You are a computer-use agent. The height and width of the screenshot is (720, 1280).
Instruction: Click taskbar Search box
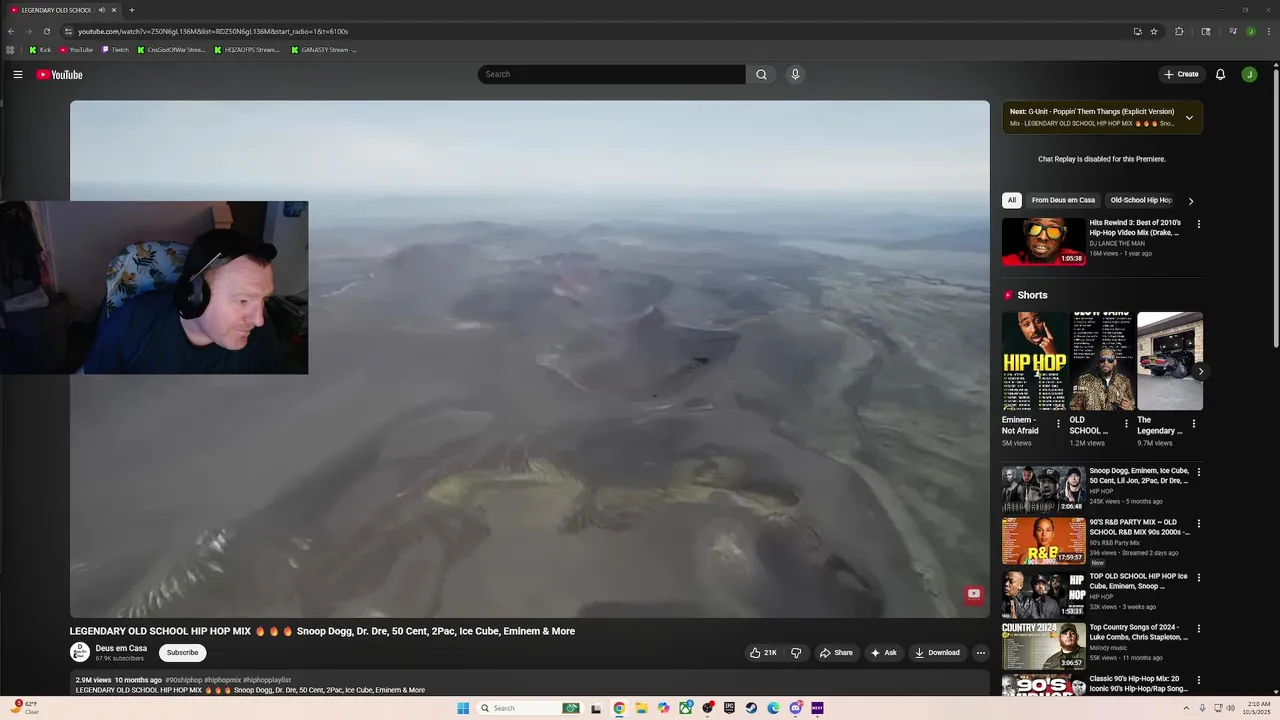[528, 708]
